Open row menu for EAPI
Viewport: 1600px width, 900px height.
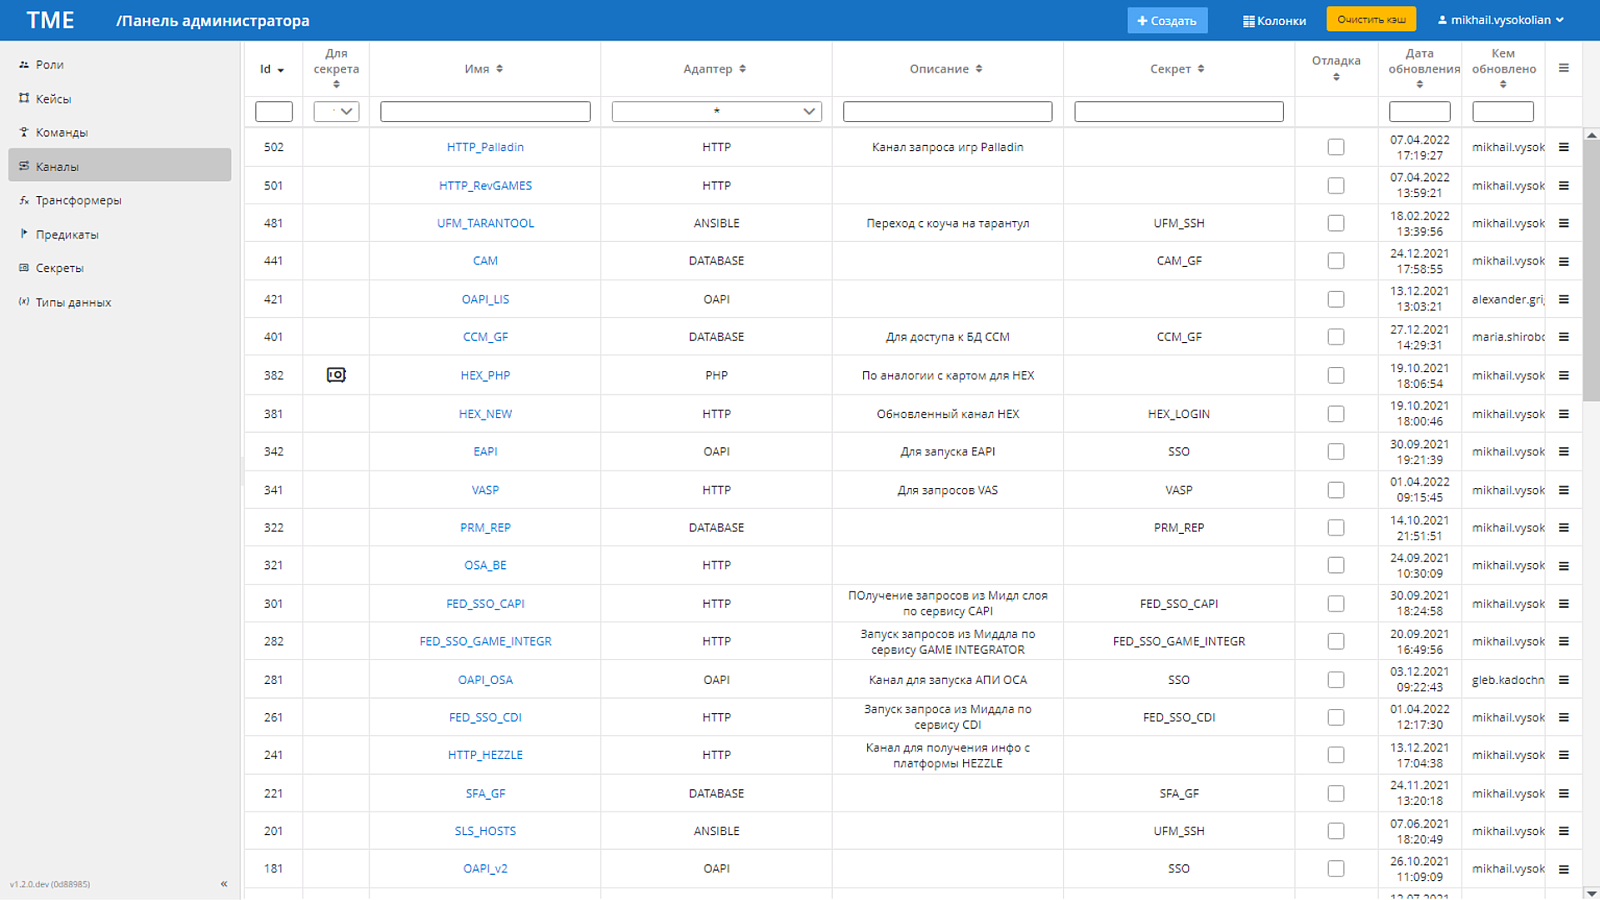click(x=1563, y=451)
